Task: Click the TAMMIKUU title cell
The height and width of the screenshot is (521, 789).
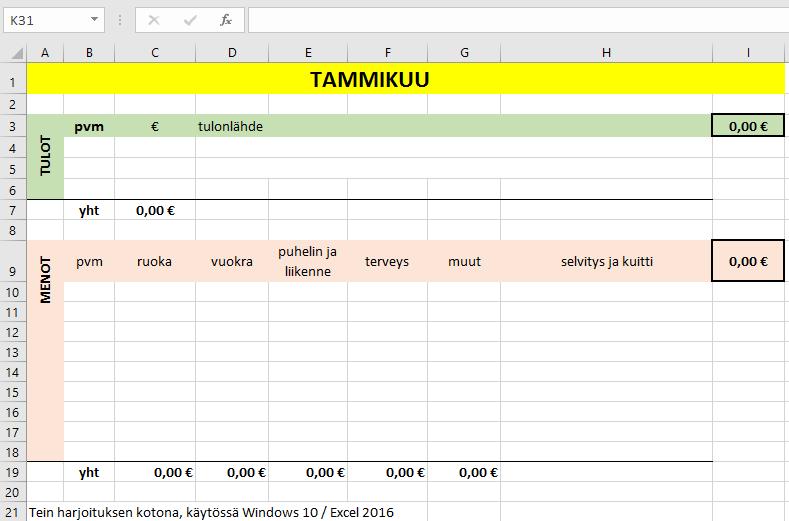Action: 406,79
